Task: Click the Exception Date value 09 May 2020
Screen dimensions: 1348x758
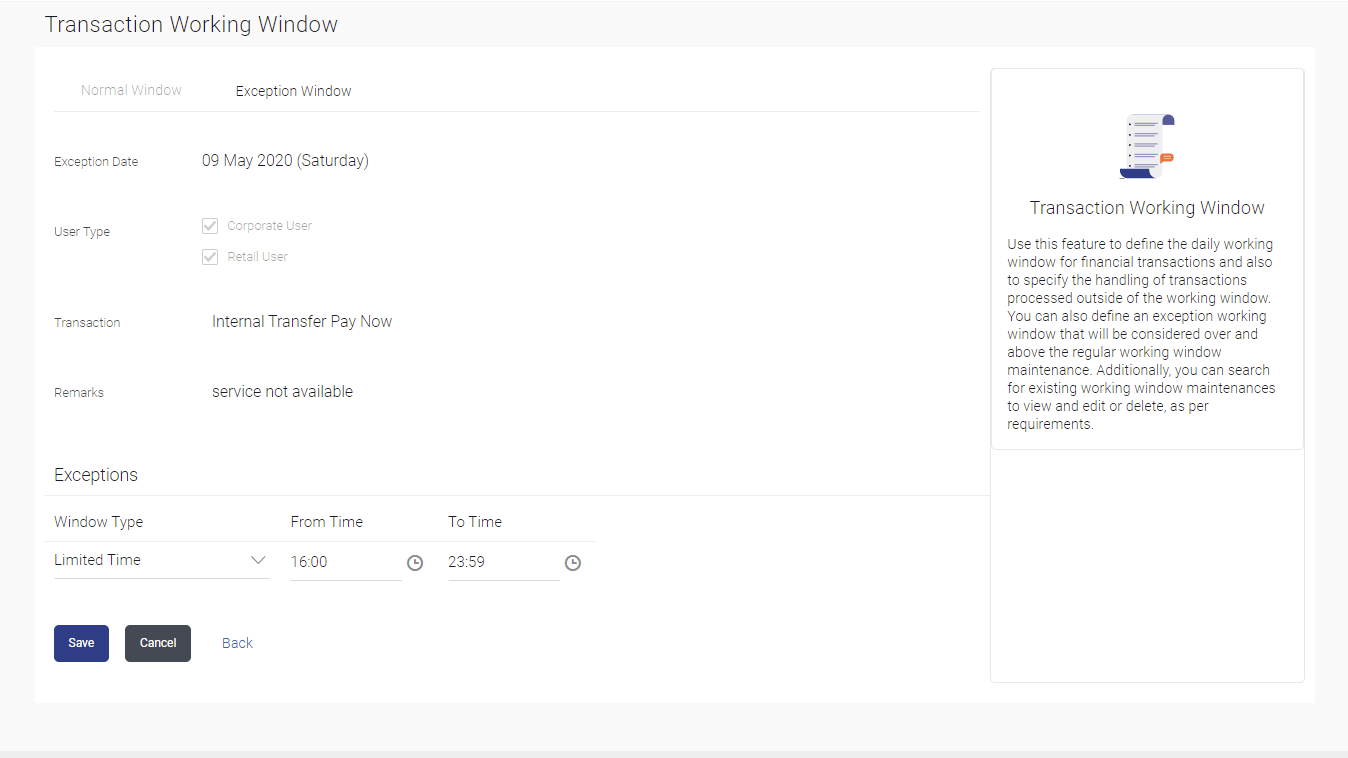Action: coord(285,160)
